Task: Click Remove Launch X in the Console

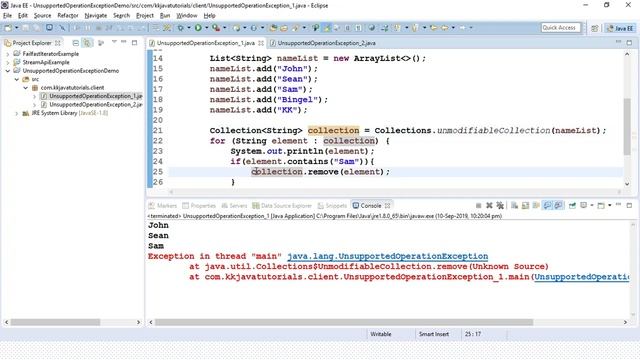Action: [x=489, y=205]
